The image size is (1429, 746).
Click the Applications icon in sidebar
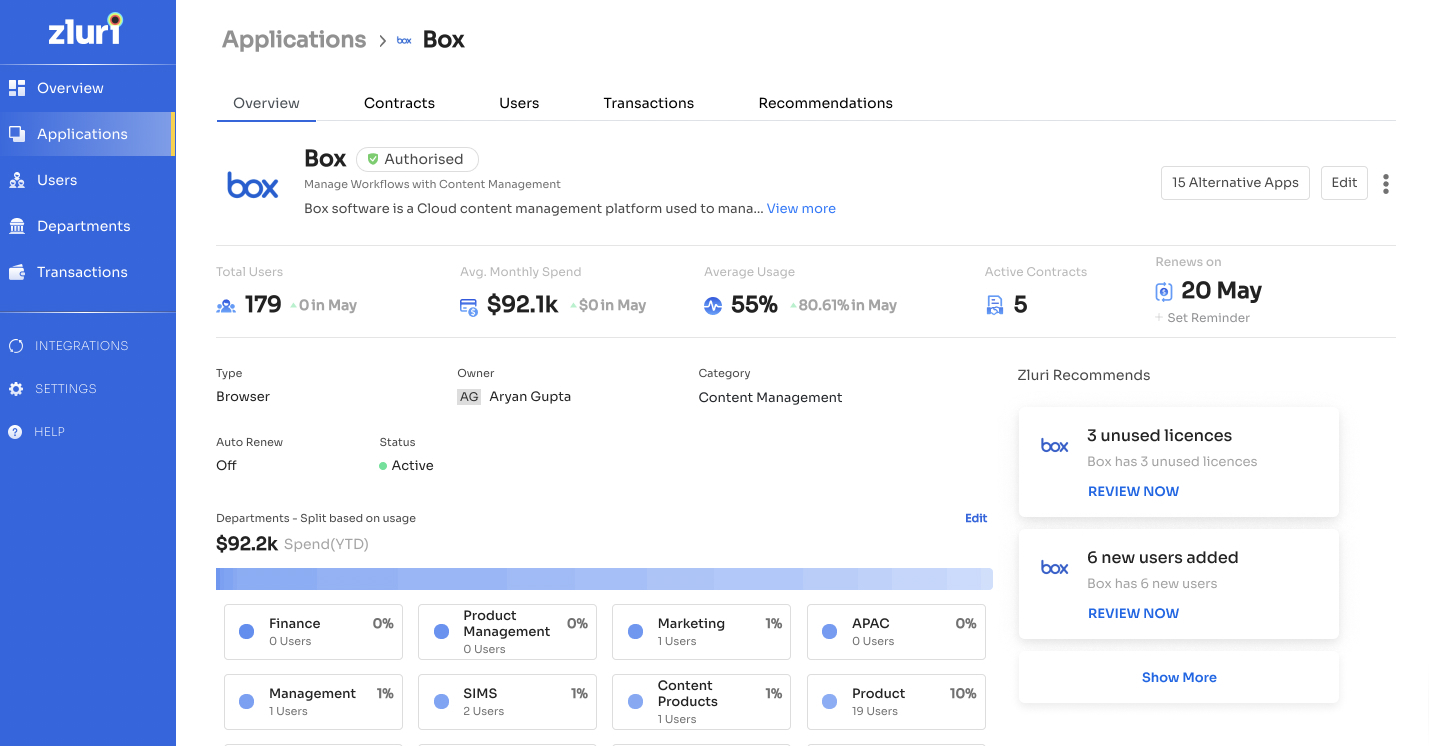16,134
